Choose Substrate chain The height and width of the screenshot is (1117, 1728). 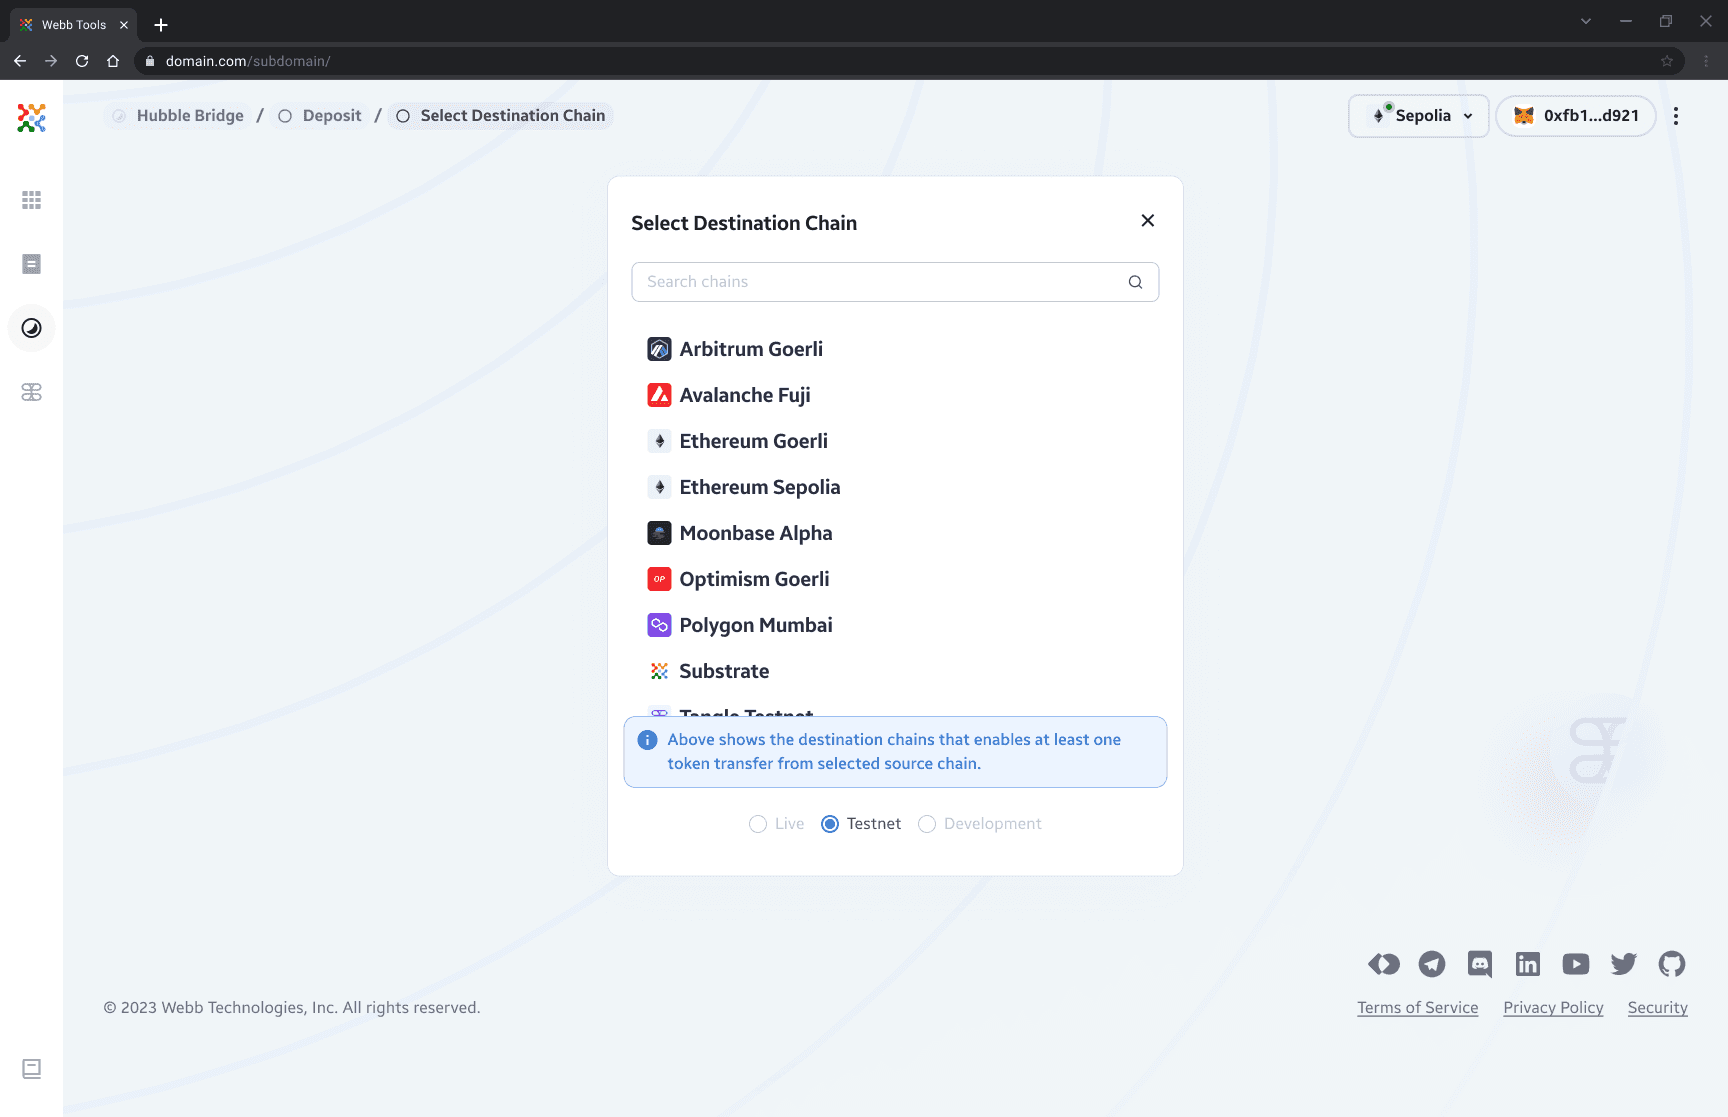point(895,671)
